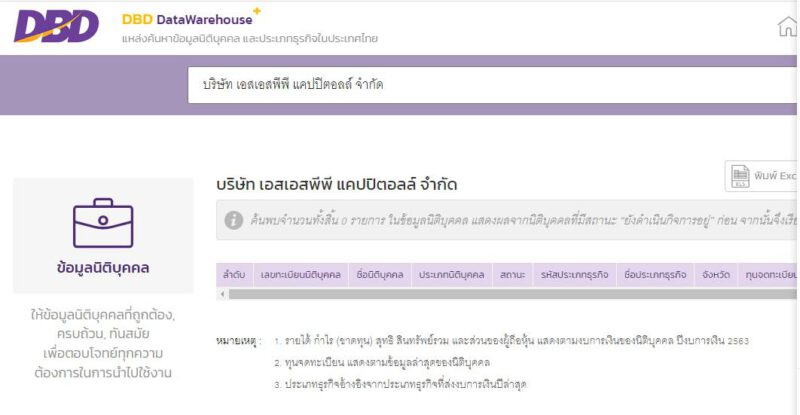Click the DBD logo
This screenshot has height=415, width=800.
click(56, 25)
